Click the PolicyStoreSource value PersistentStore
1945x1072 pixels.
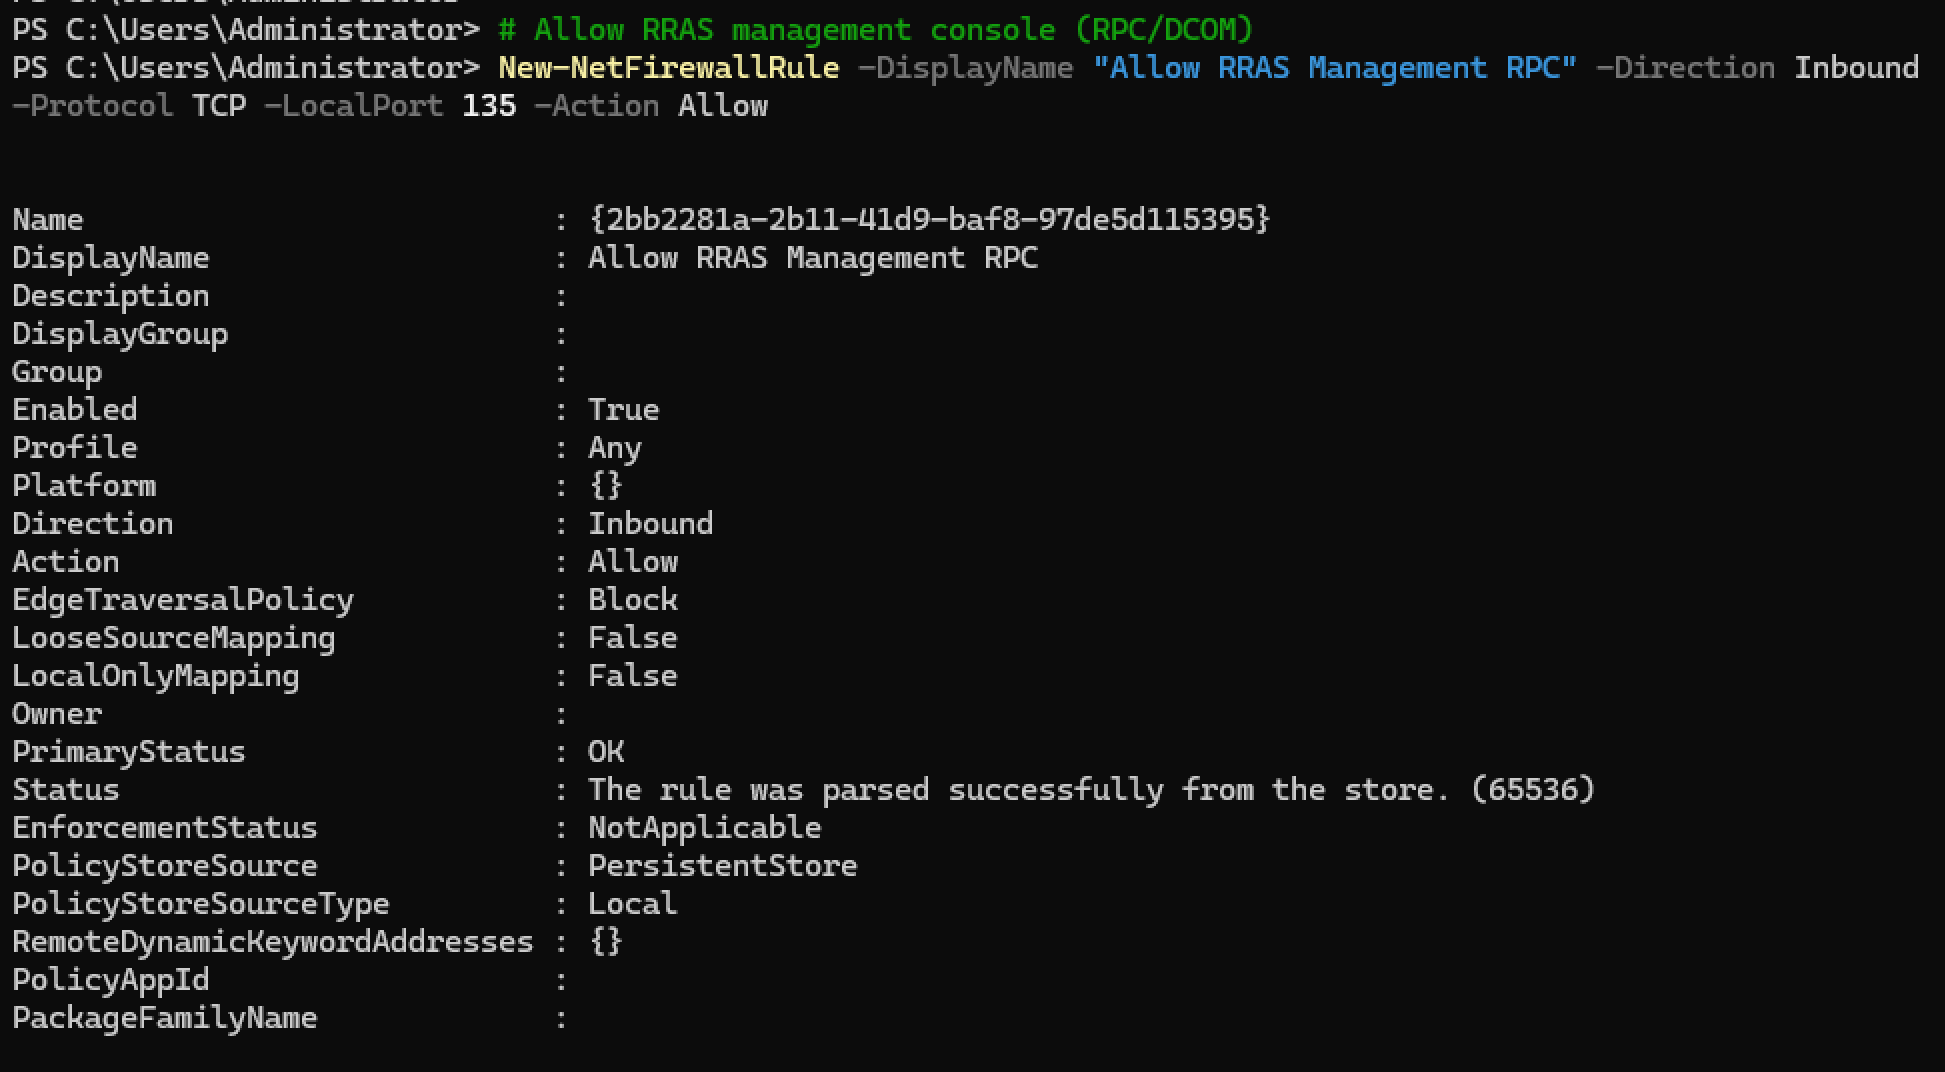[722, 865]
